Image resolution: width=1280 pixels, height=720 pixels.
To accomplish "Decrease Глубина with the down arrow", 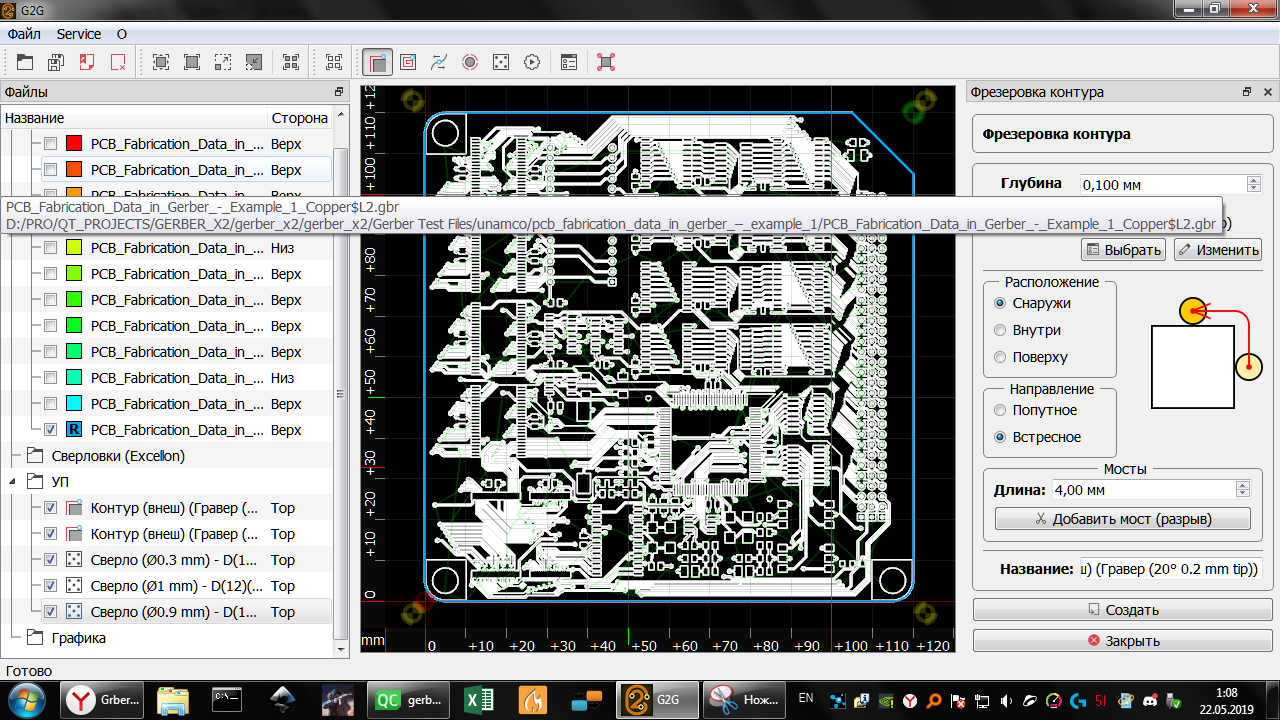I will [1254, 188].
